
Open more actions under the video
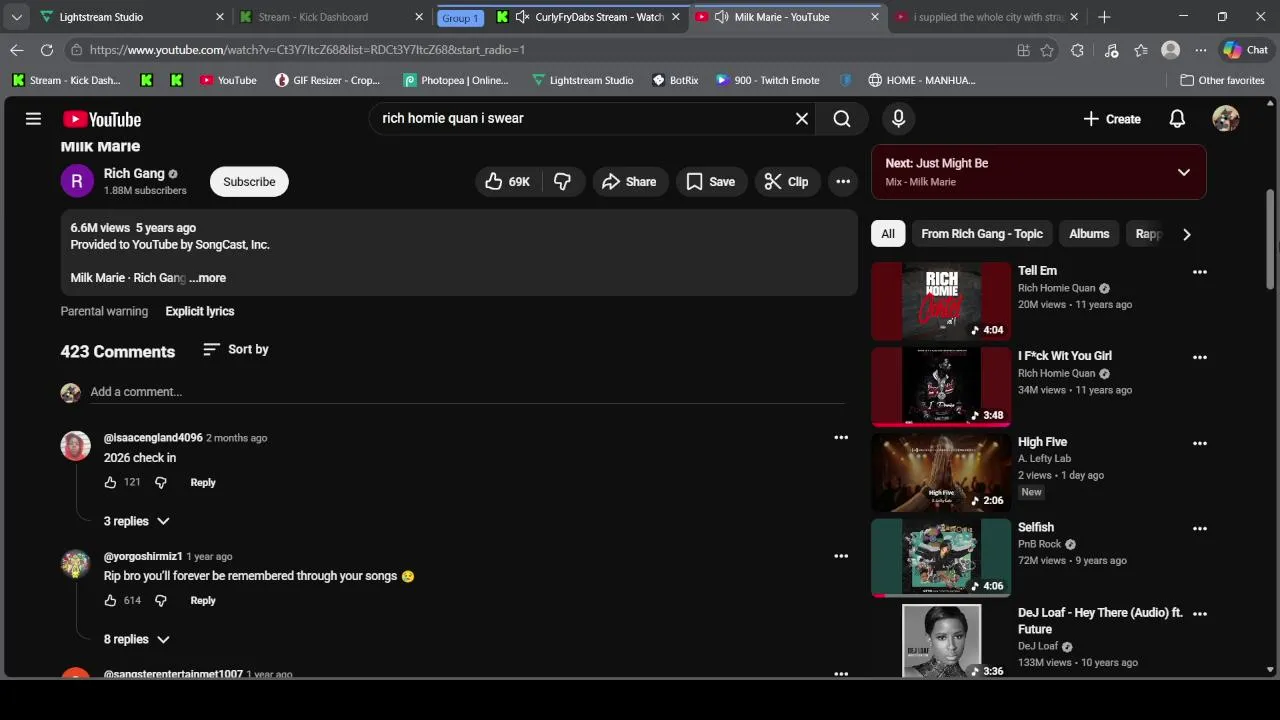[x=843, y=181]
